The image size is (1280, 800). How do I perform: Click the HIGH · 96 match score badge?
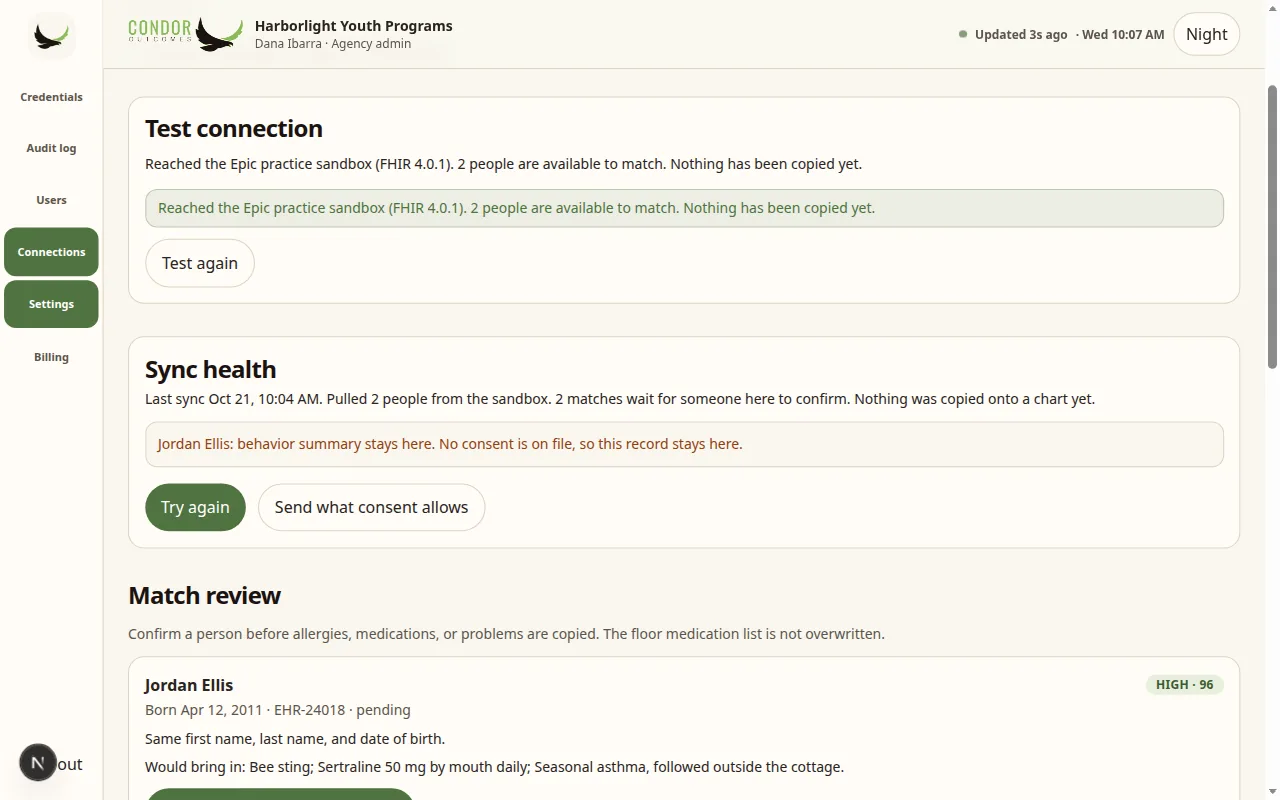(x=1184, y=685)
